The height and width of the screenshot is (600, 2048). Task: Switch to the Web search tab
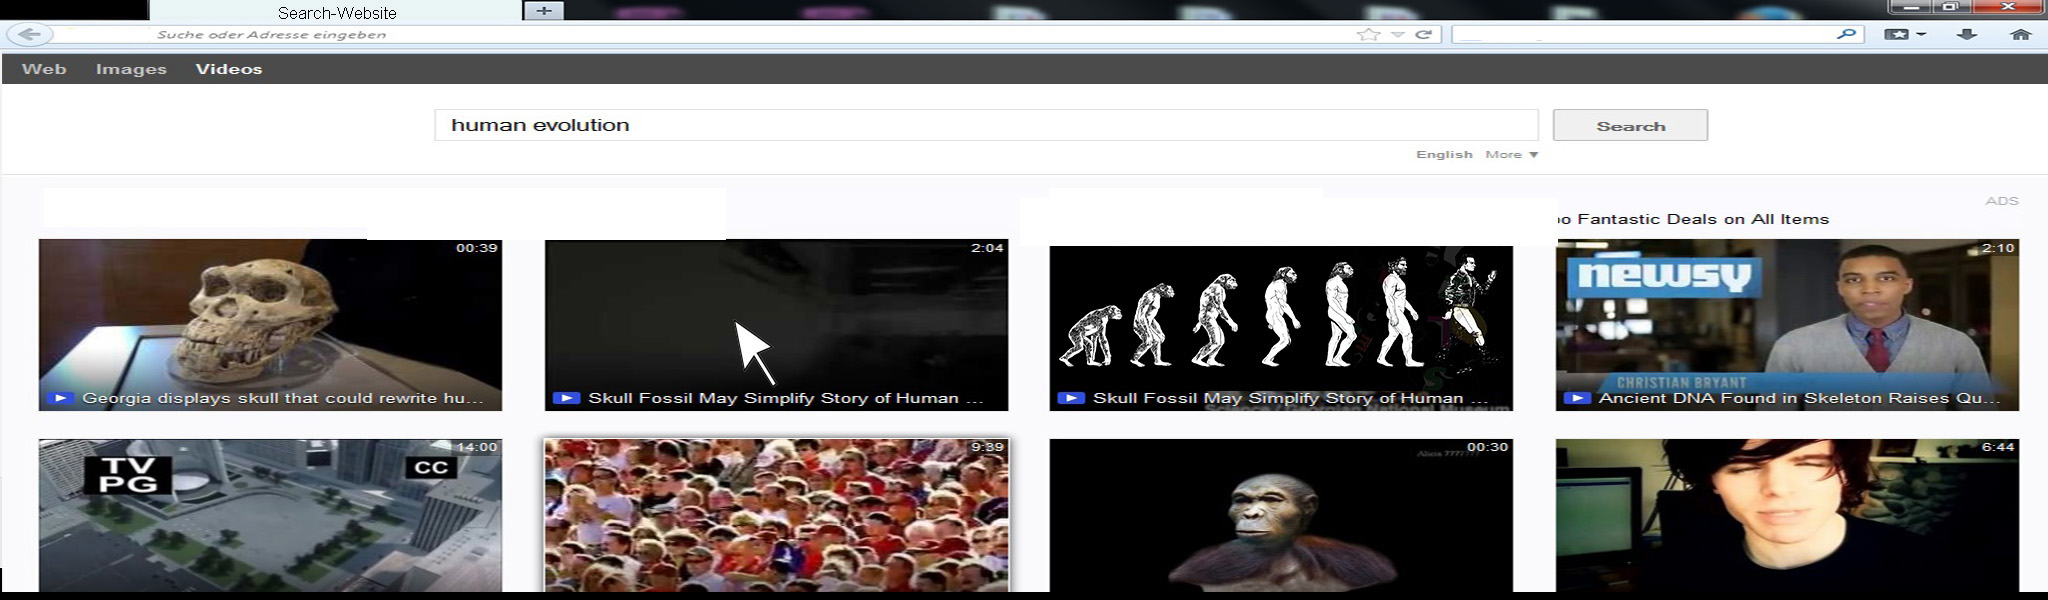pos(44,69)
